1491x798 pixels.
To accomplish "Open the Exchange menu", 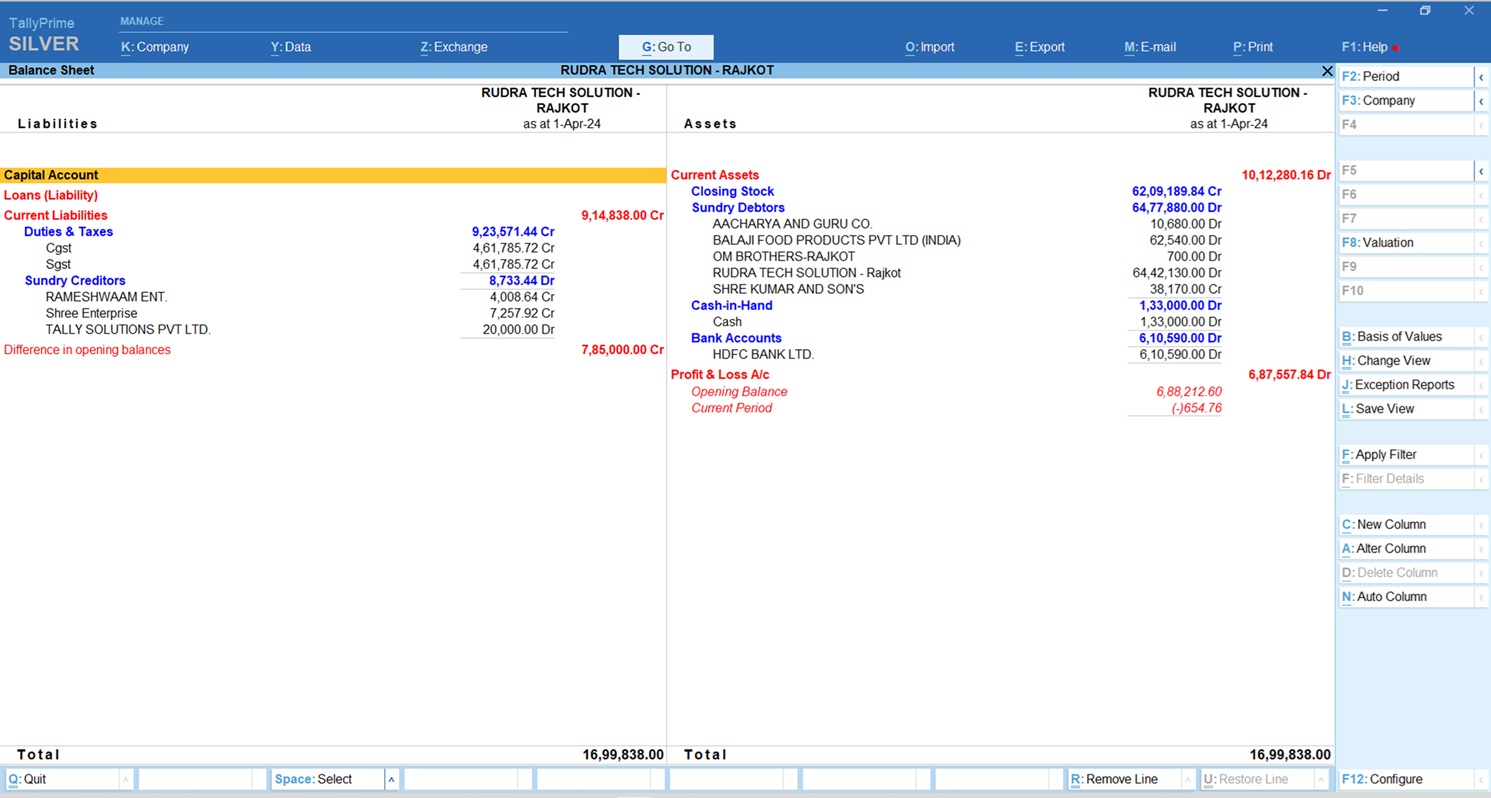I will pyautogui.click(x=454, y=47).
